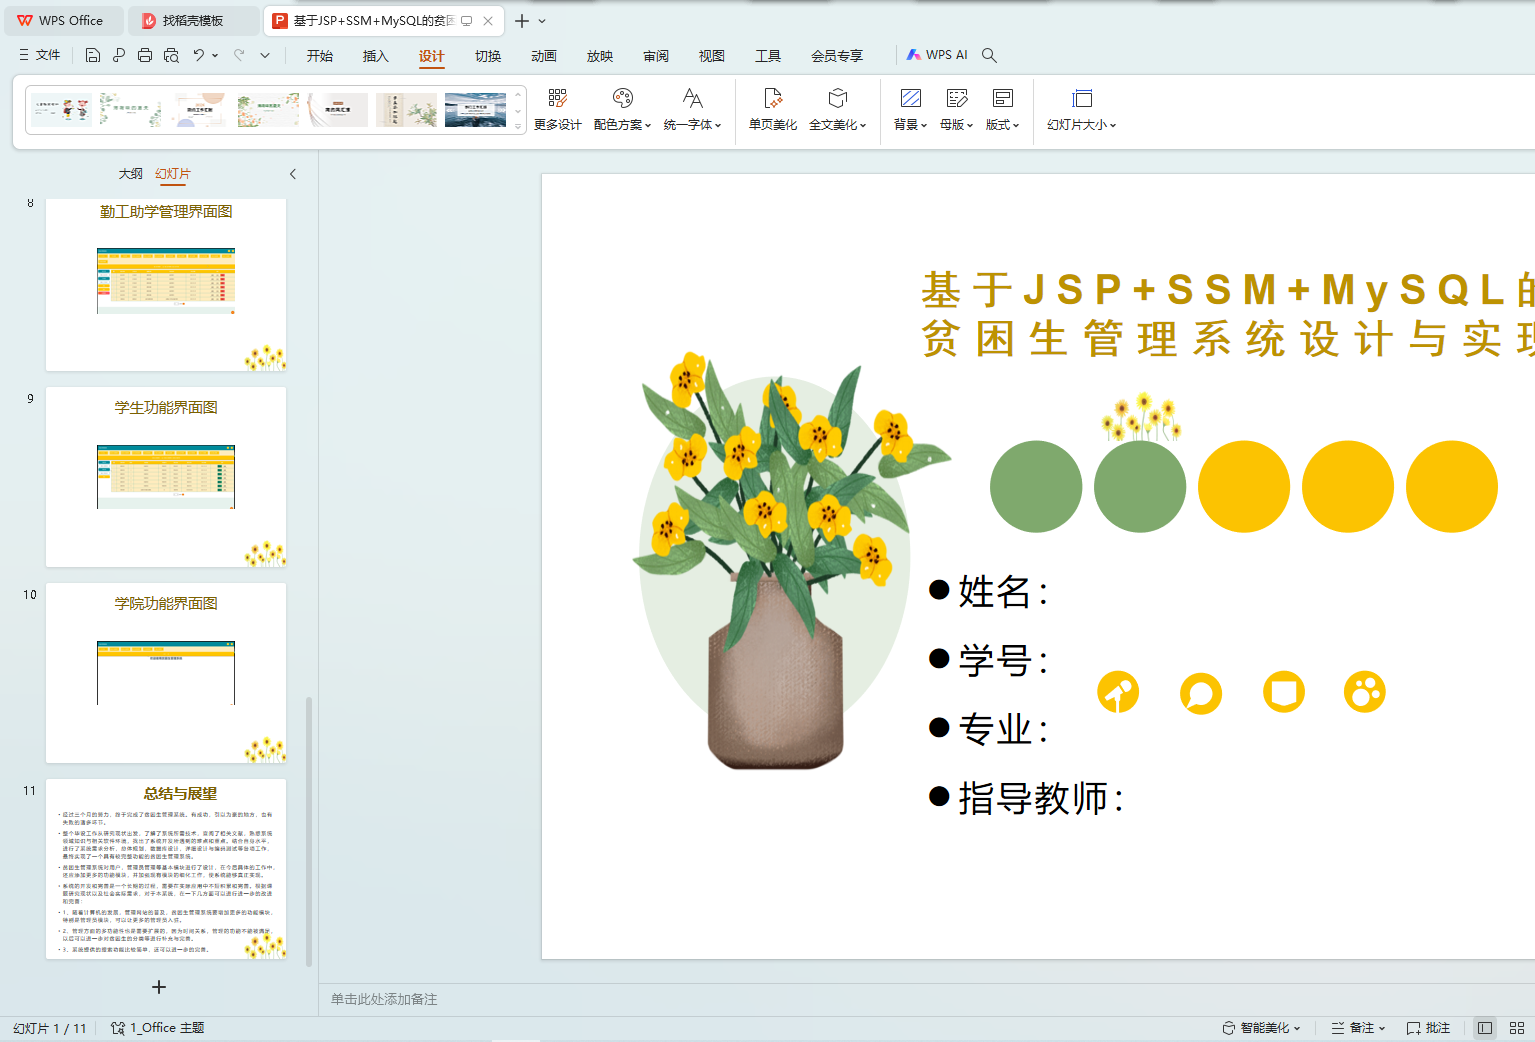This screenshot has height=1042, width=1535.
Task: Switch to normal view in status bar
Action: 1485,1028
